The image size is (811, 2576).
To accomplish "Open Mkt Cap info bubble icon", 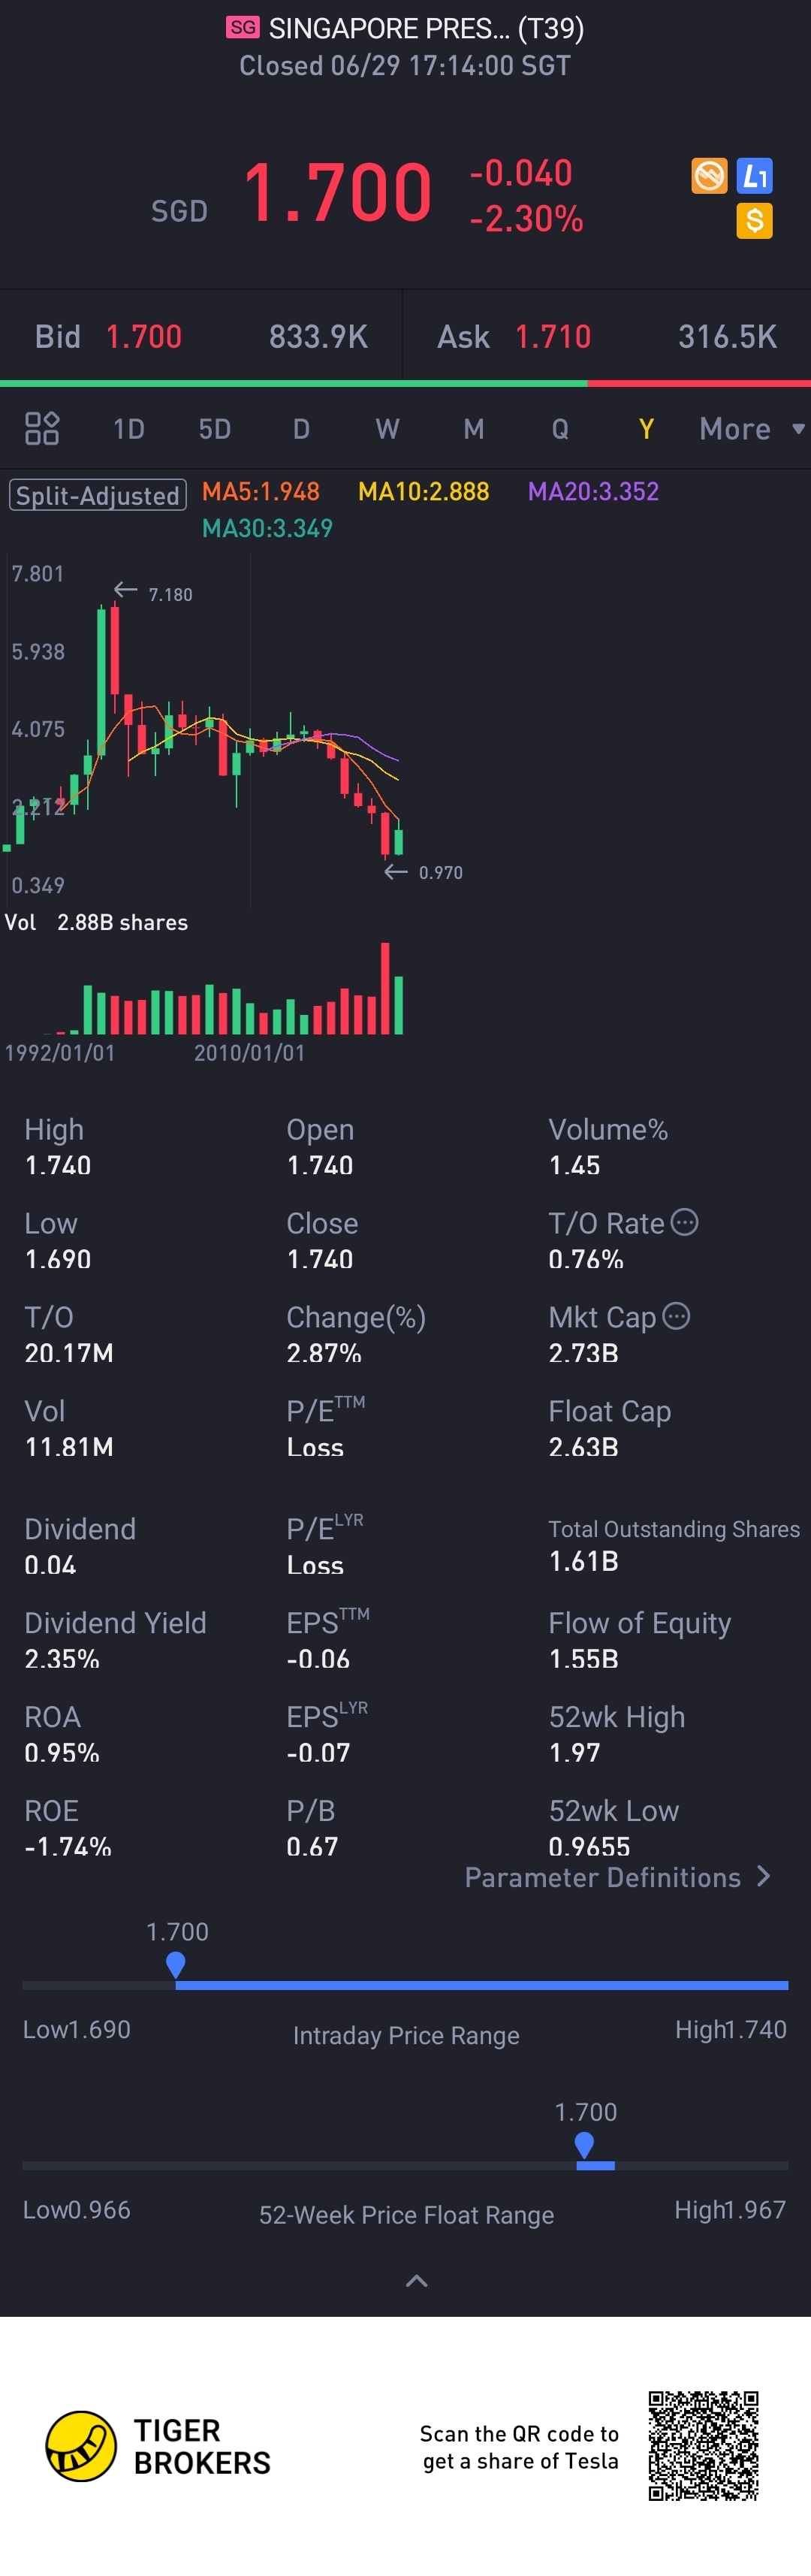I will pyautogui.click(x=676, y=1316).
